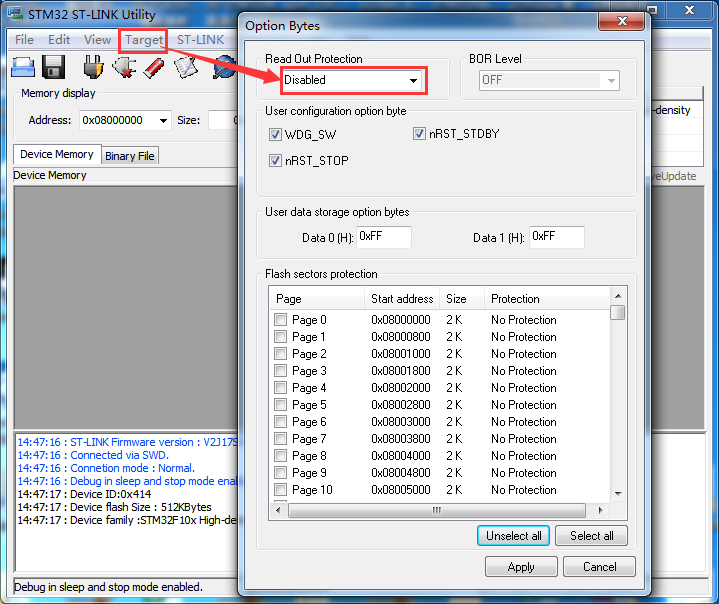Click the sector list scroll right arrow

tap(600, 510)
